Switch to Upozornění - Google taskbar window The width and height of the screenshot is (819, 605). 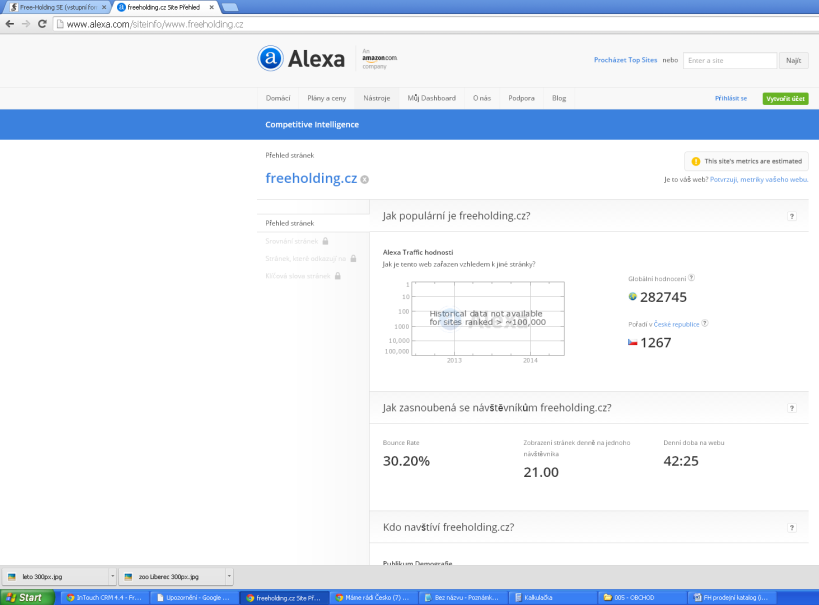tap(194, 597)
